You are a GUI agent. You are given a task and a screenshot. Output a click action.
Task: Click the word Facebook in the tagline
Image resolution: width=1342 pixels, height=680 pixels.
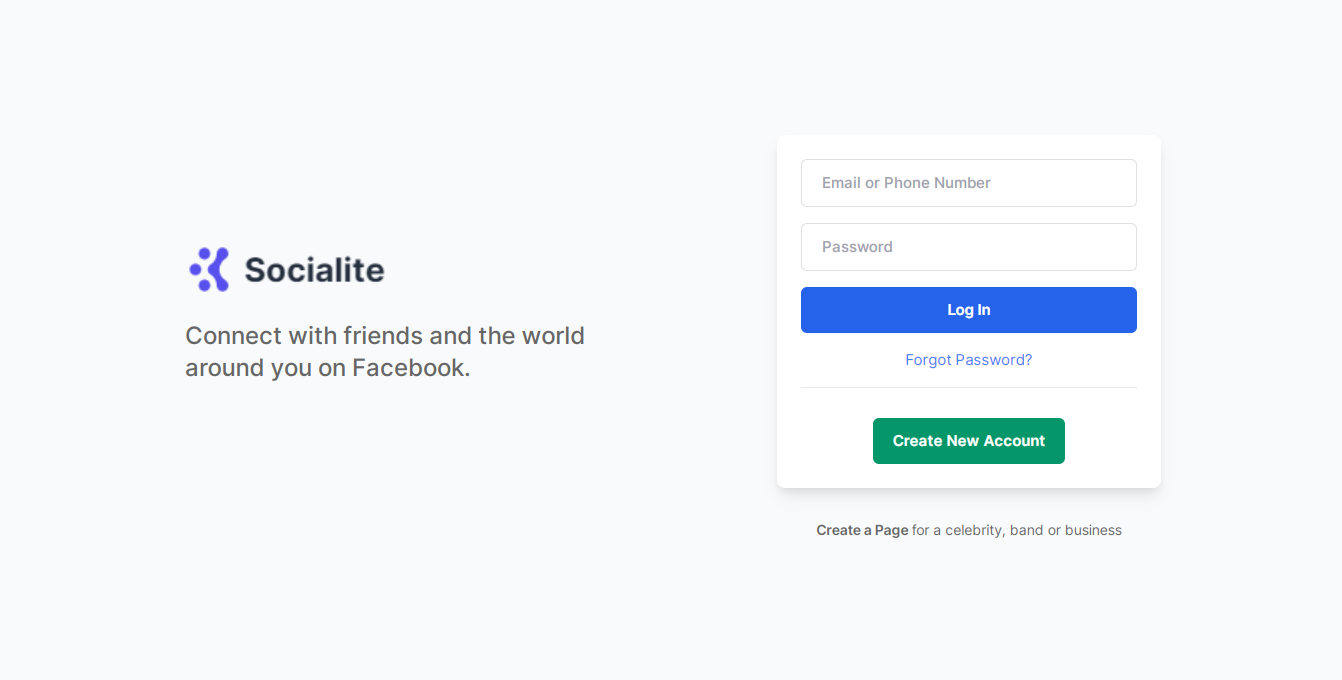coord(409,368)
